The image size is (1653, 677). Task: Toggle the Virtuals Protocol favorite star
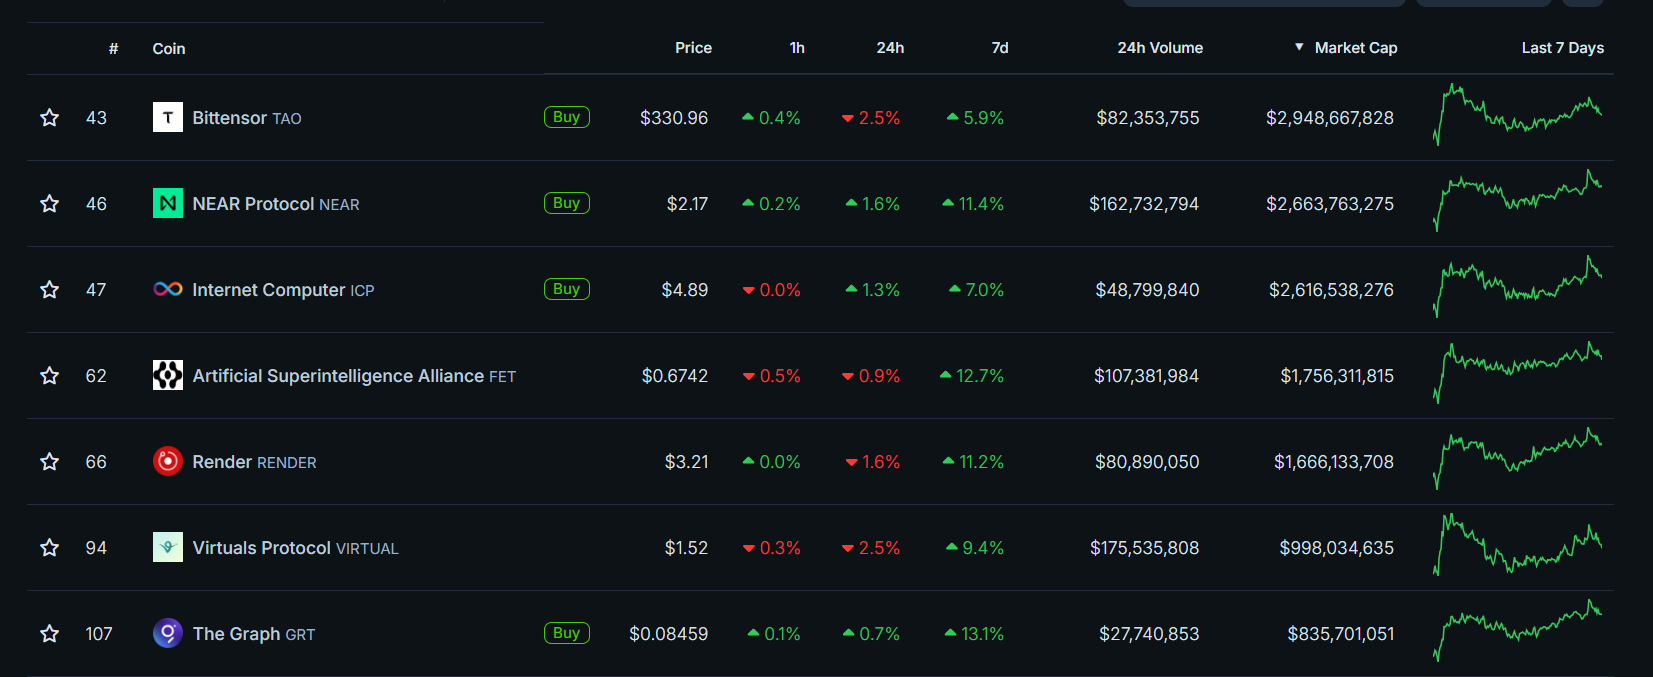[49, 548]
